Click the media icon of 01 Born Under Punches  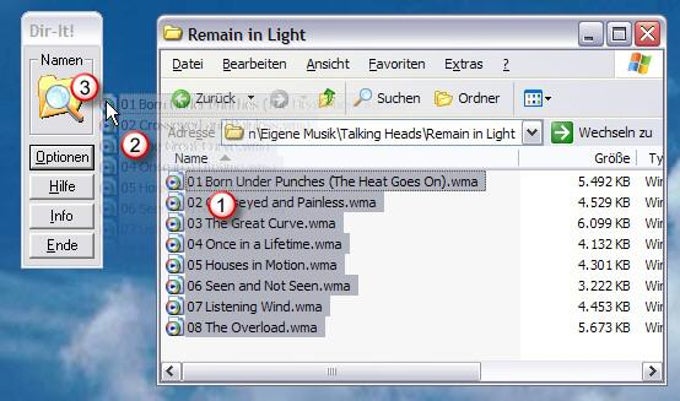174,182
